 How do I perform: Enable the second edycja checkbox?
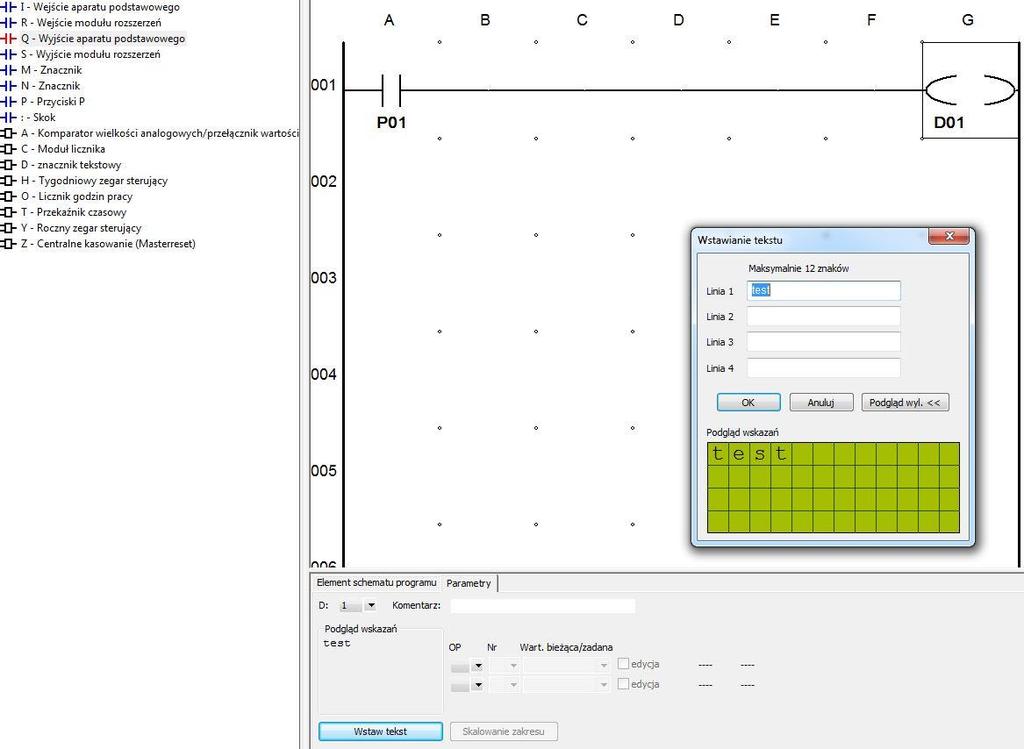pyautogui.click(x=623, y=684)
